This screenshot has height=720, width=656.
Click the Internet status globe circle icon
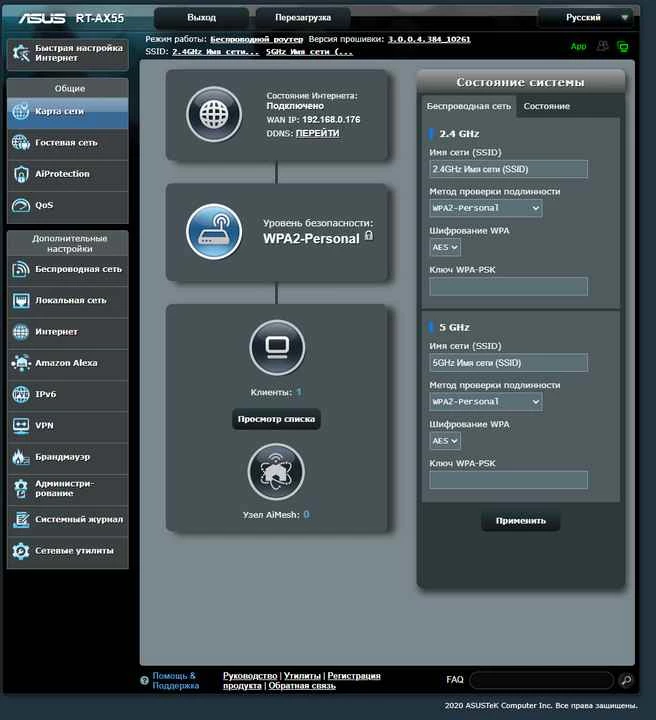[214, 114]
